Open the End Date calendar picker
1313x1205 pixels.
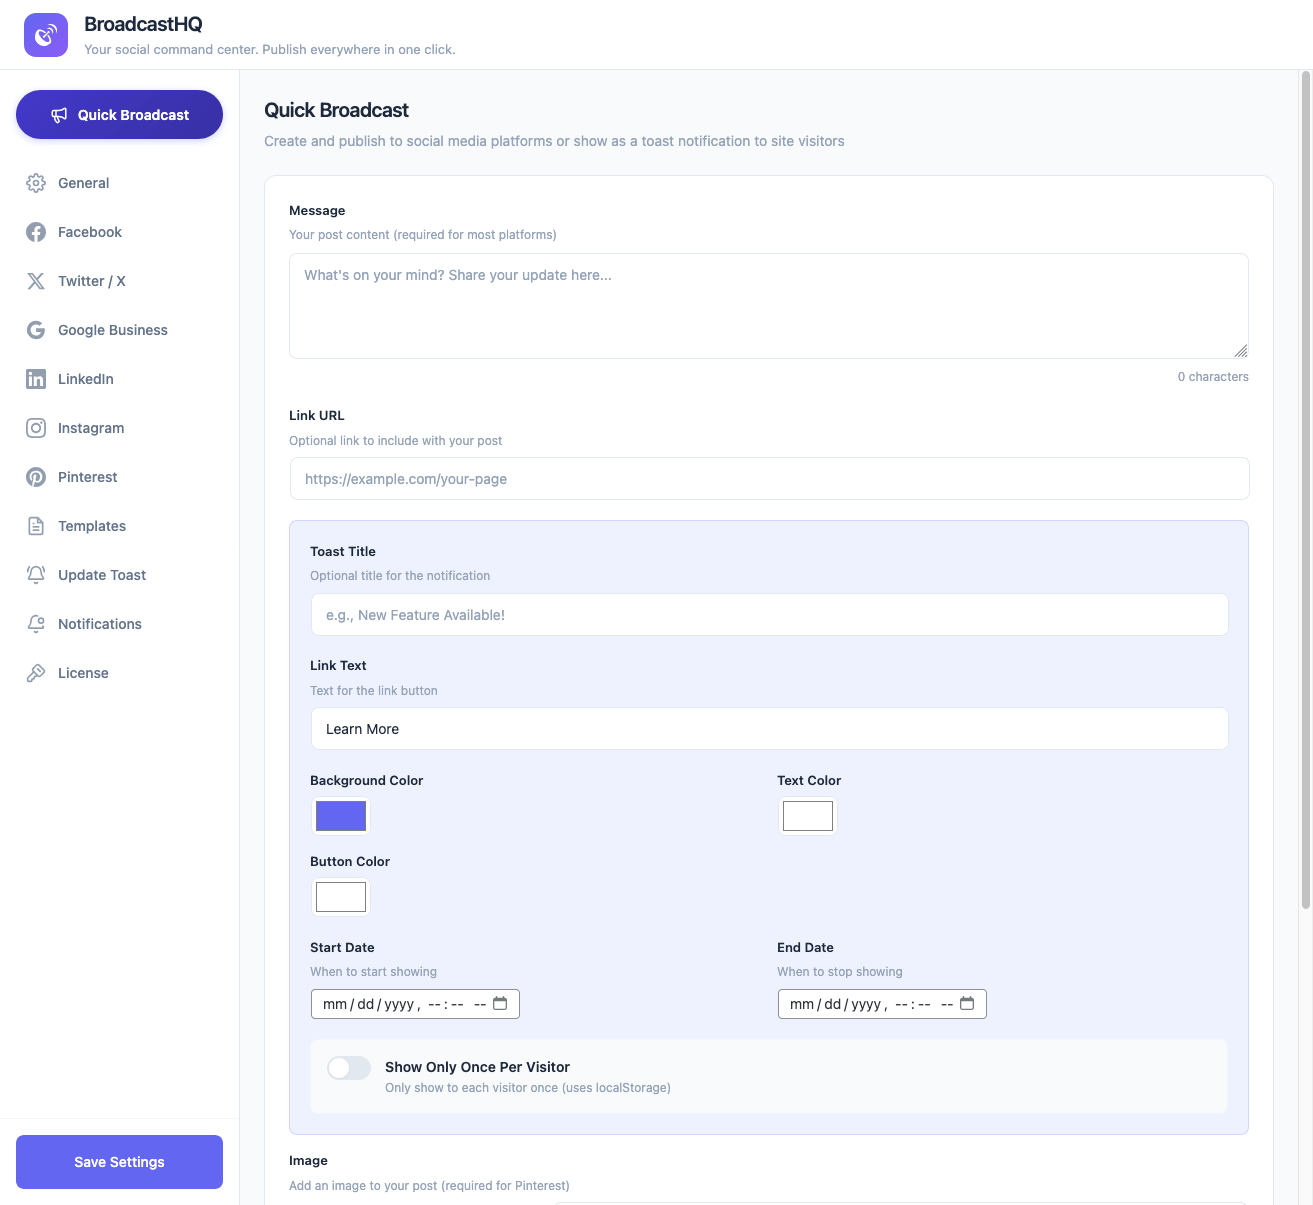tap(967, 1003)
